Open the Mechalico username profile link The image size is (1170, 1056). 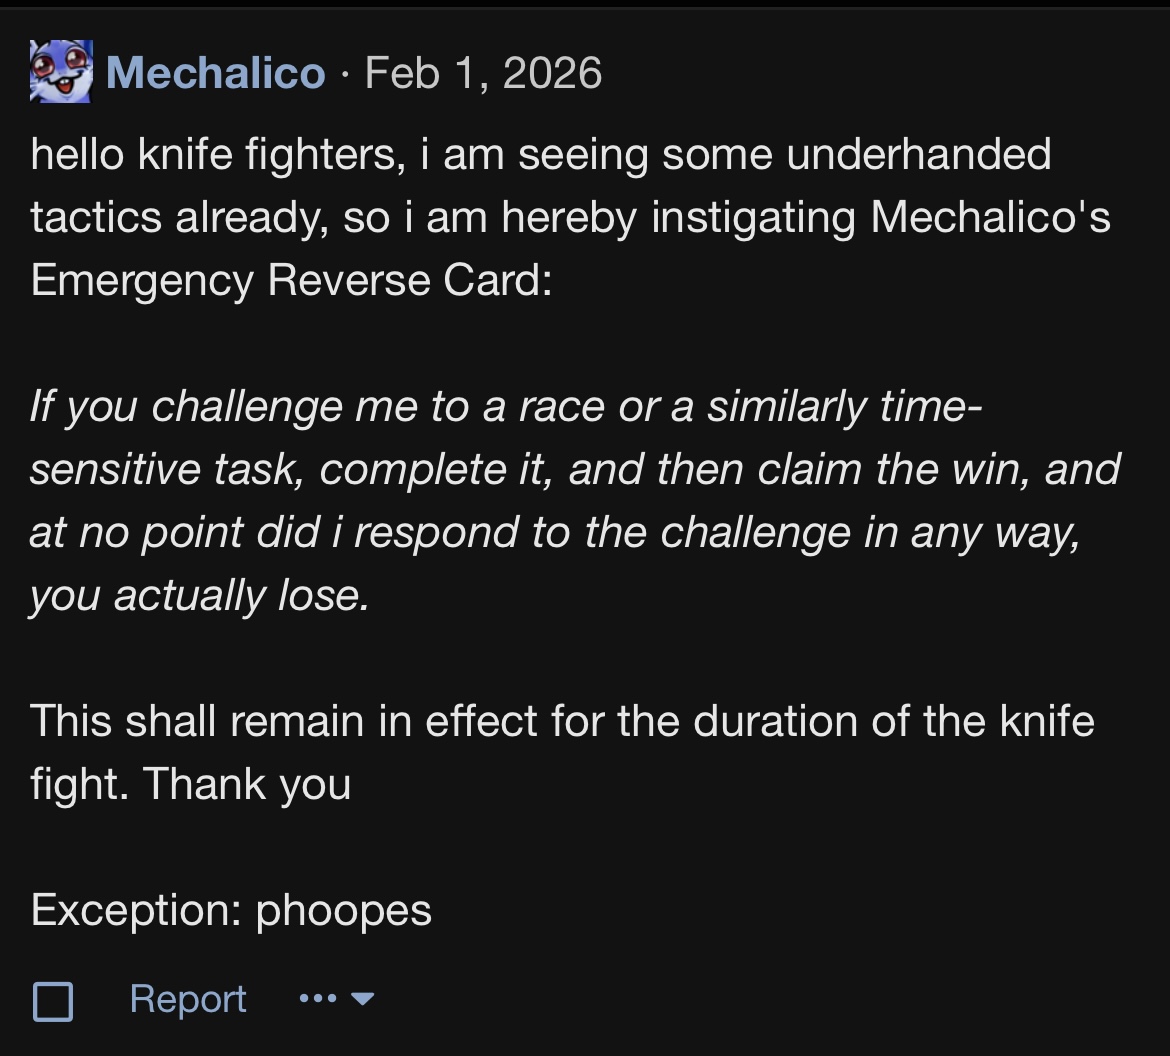tap(215, 73)
